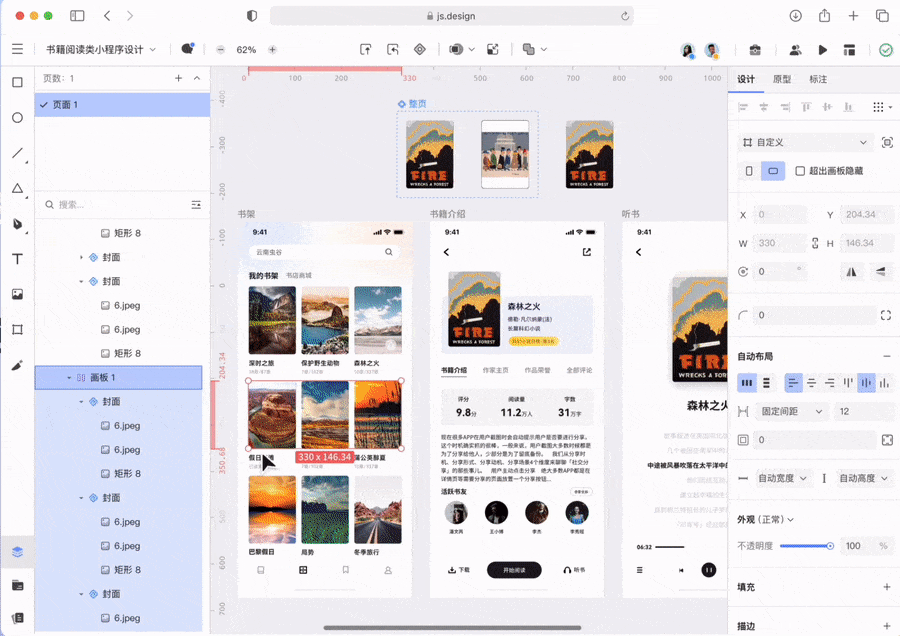This screenshot has height=636, width=900.
Task: Select the ellipse tool
Action: [x=17, y=118]
